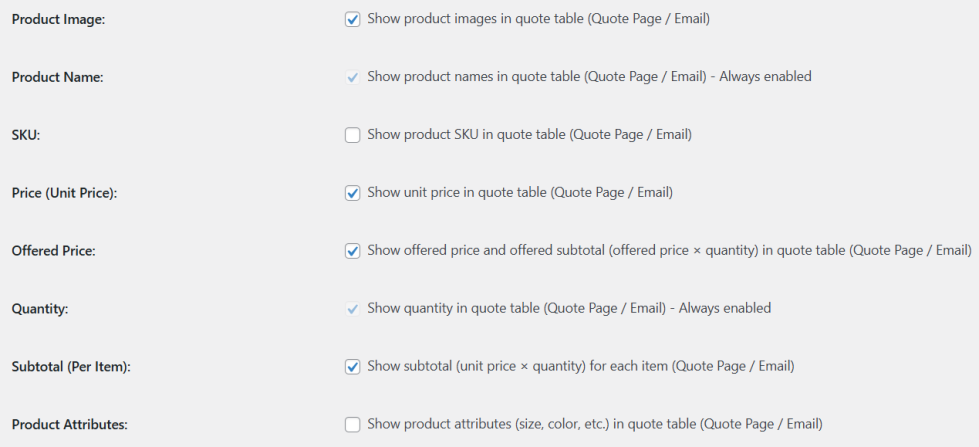Screen dimensions: 979x447
Task: Uncheck the Subtotal (Per Item) checkbox
Action: [x=352, y=367]
